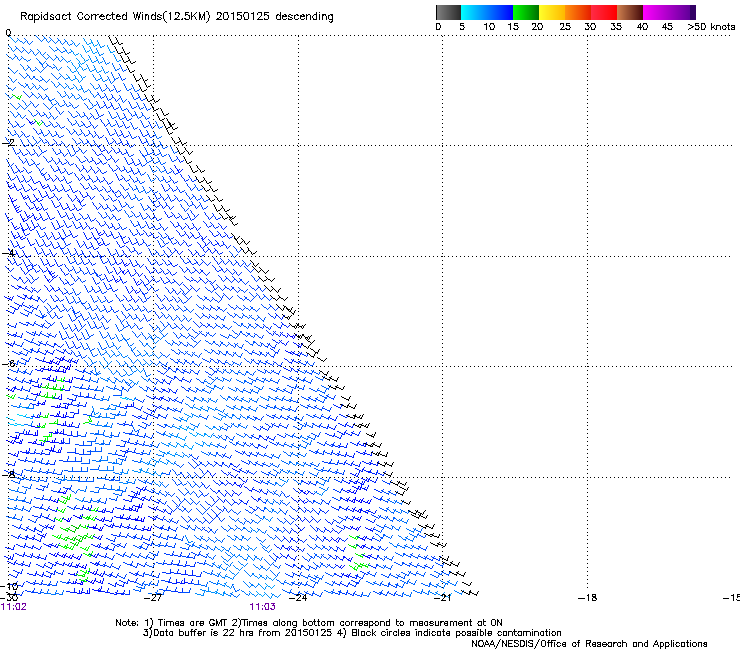The width and height of the screenshot is (740, 650).
Task: Click the '-18' longitude axis label
Action: pyautogui.click(x=588, y=598)
